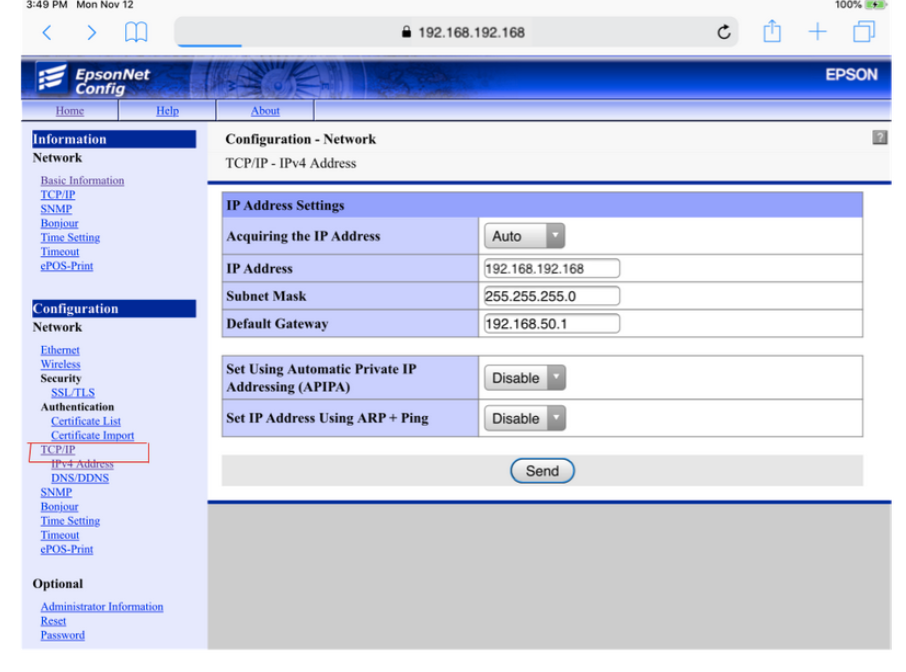Open the Password settings link
The width and height of the screenshot is (906, 672).
click(62, 635)
